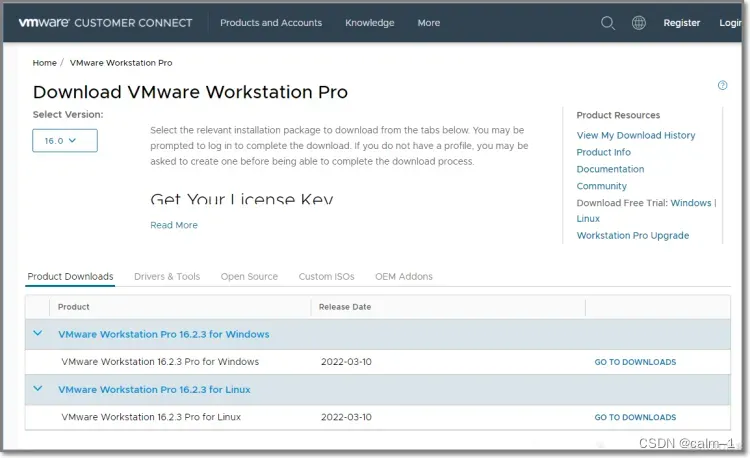Click GO TO DOWNLOADS for Windows row

[x=635, y=362]
